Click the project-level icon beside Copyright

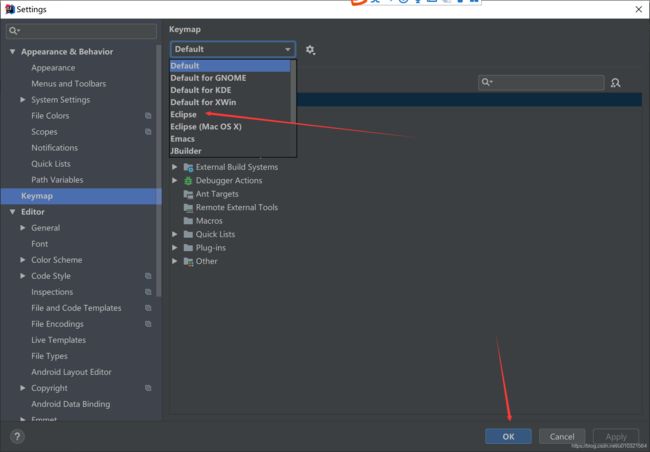pos(148,388)
